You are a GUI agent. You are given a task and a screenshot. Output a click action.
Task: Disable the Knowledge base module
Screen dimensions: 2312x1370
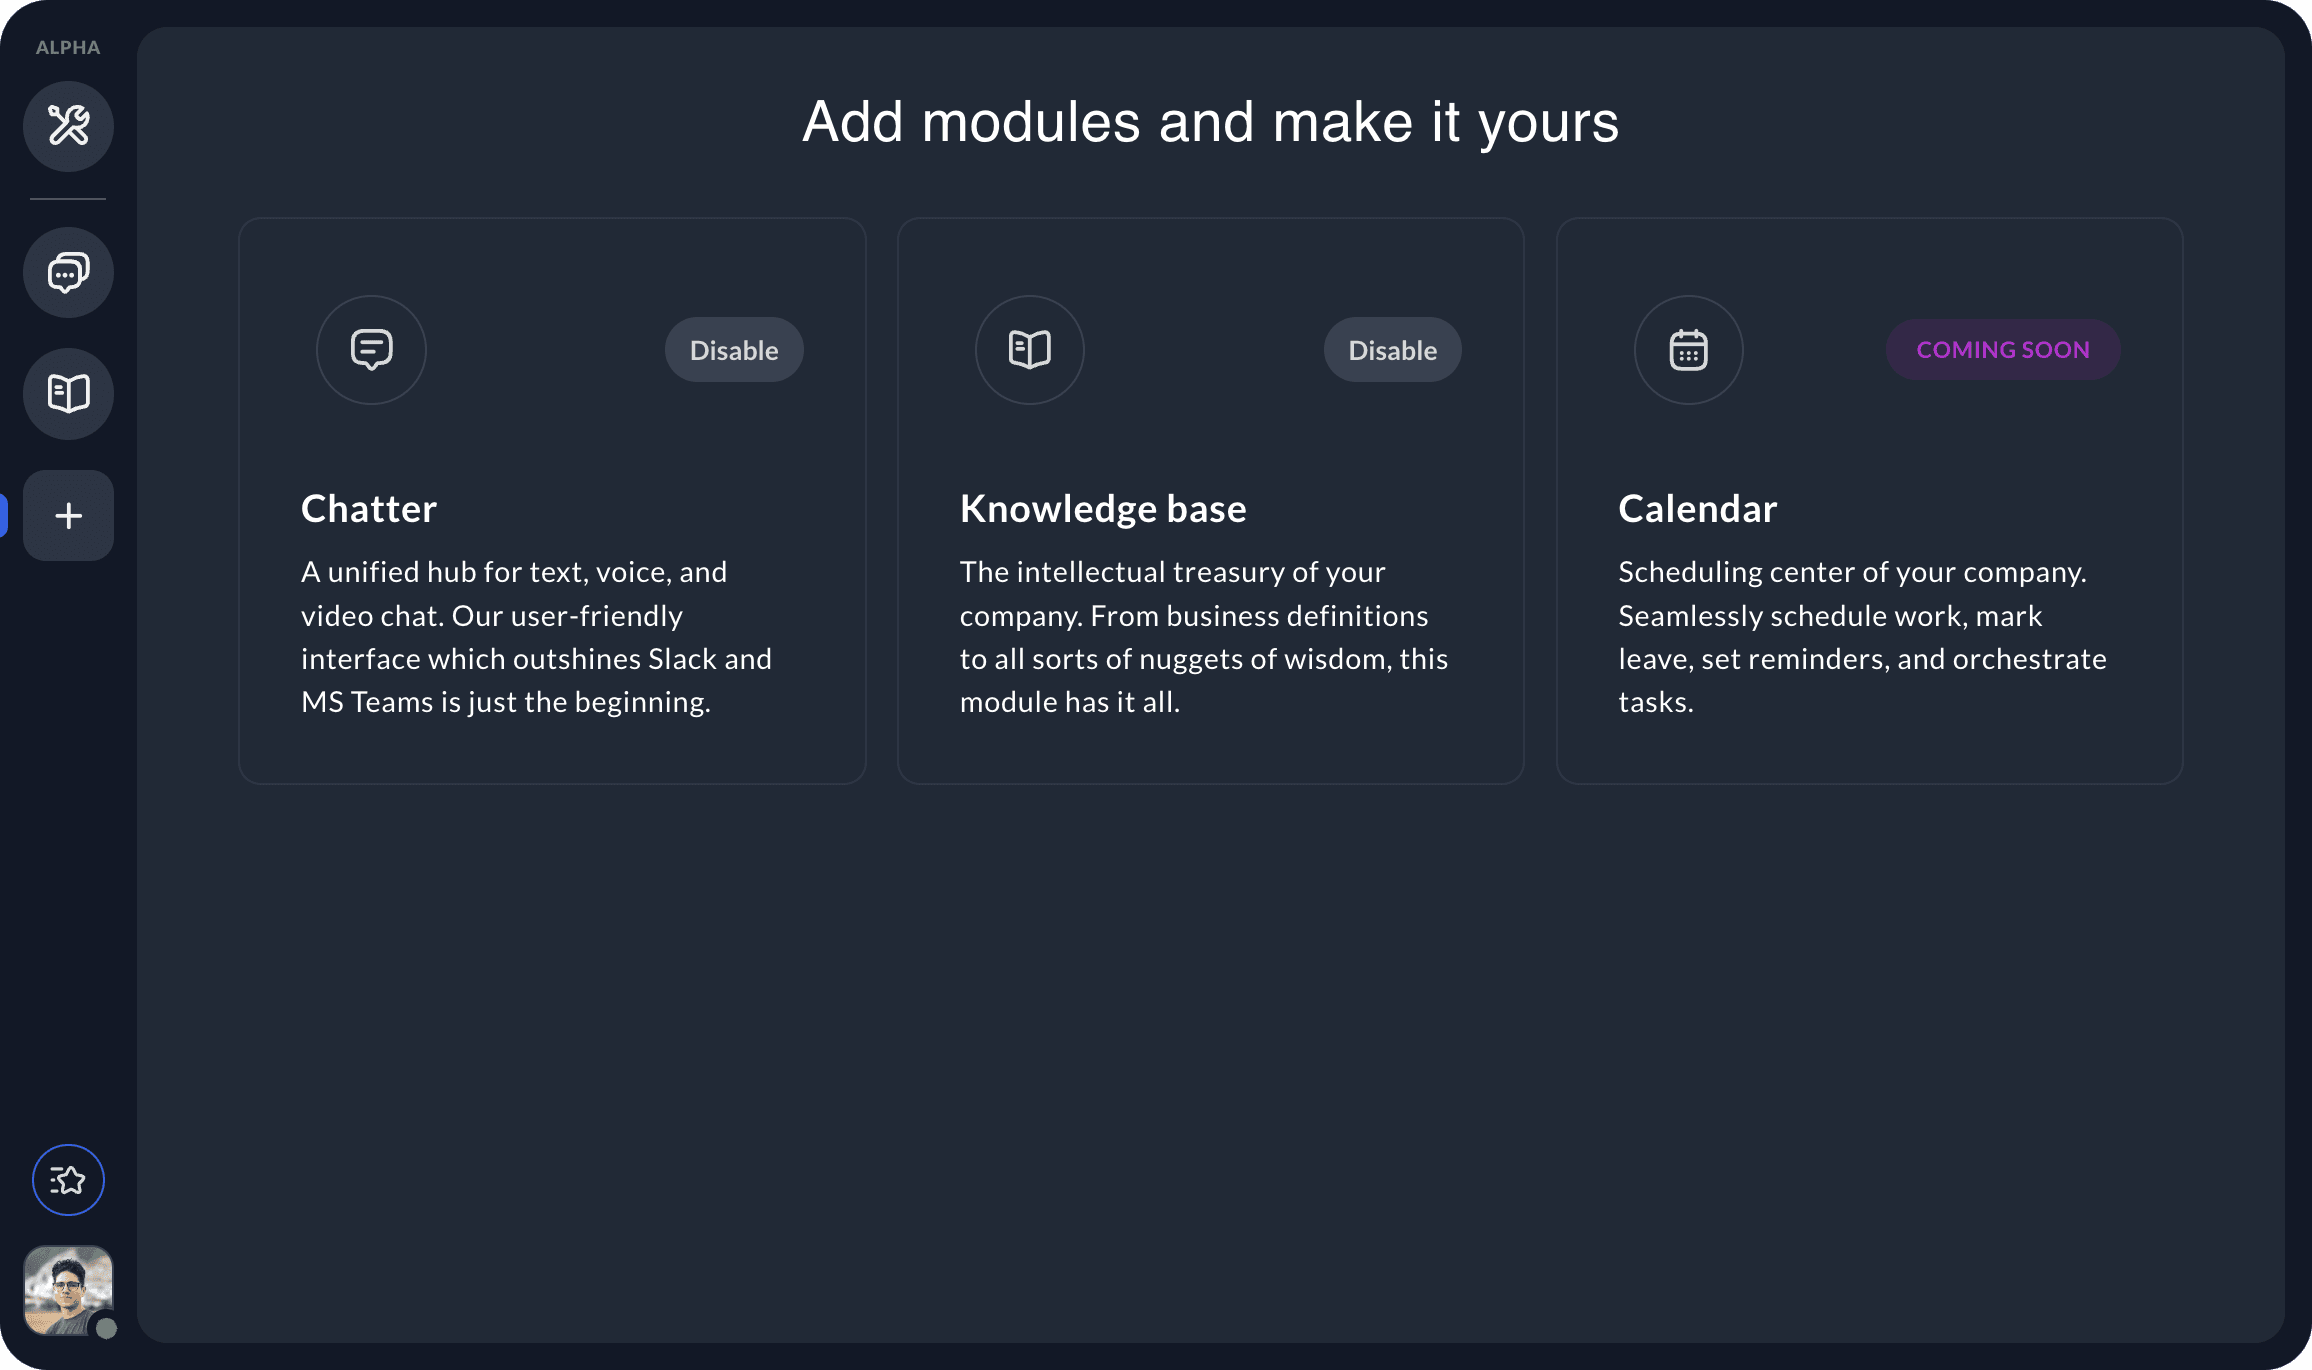point(1392,349)
